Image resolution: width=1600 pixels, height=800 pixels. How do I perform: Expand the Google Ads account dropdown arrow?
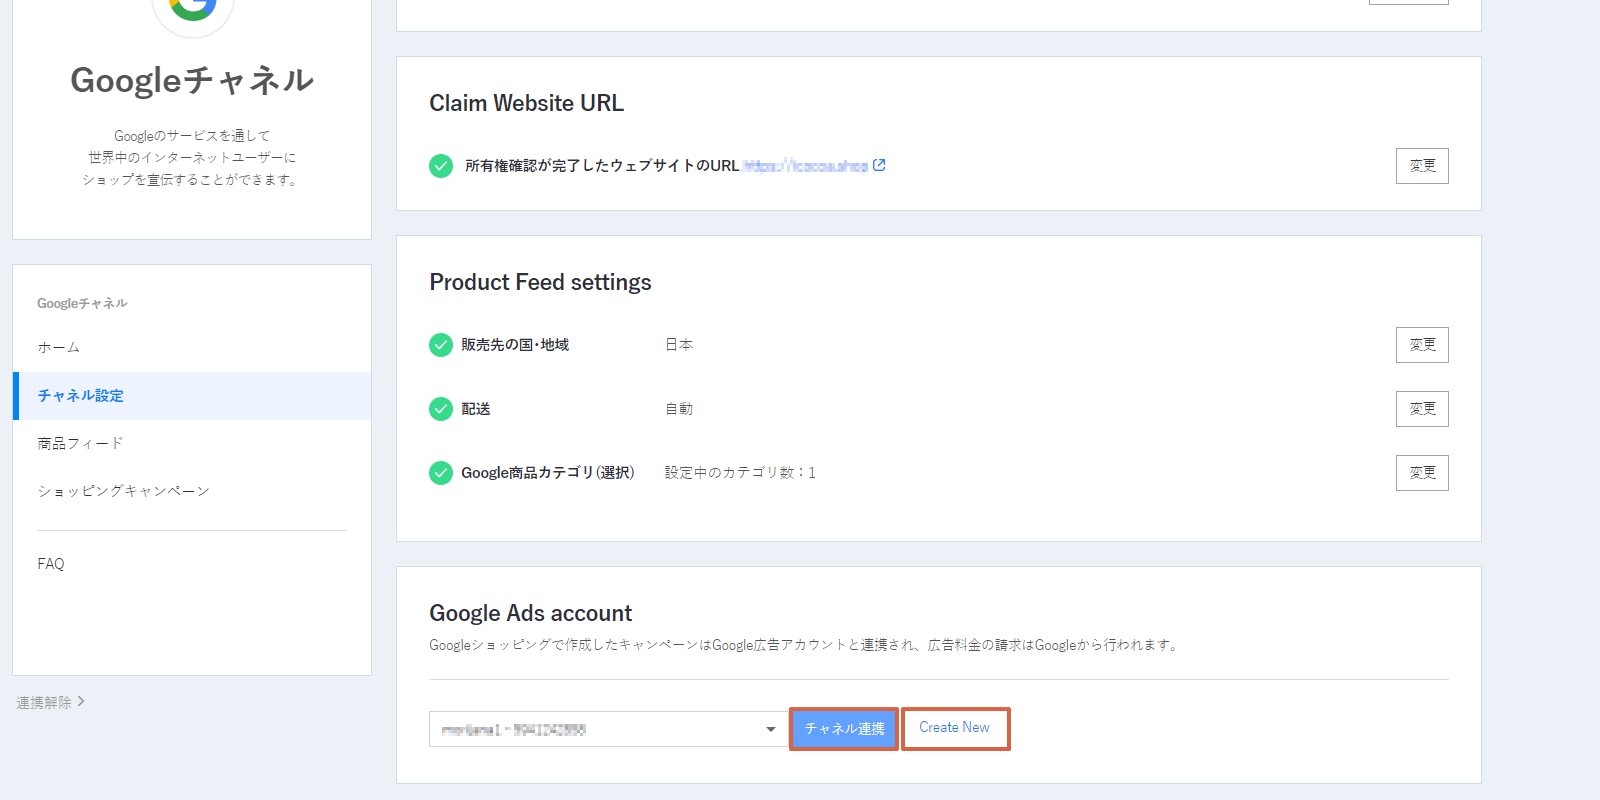coord(770,729)
